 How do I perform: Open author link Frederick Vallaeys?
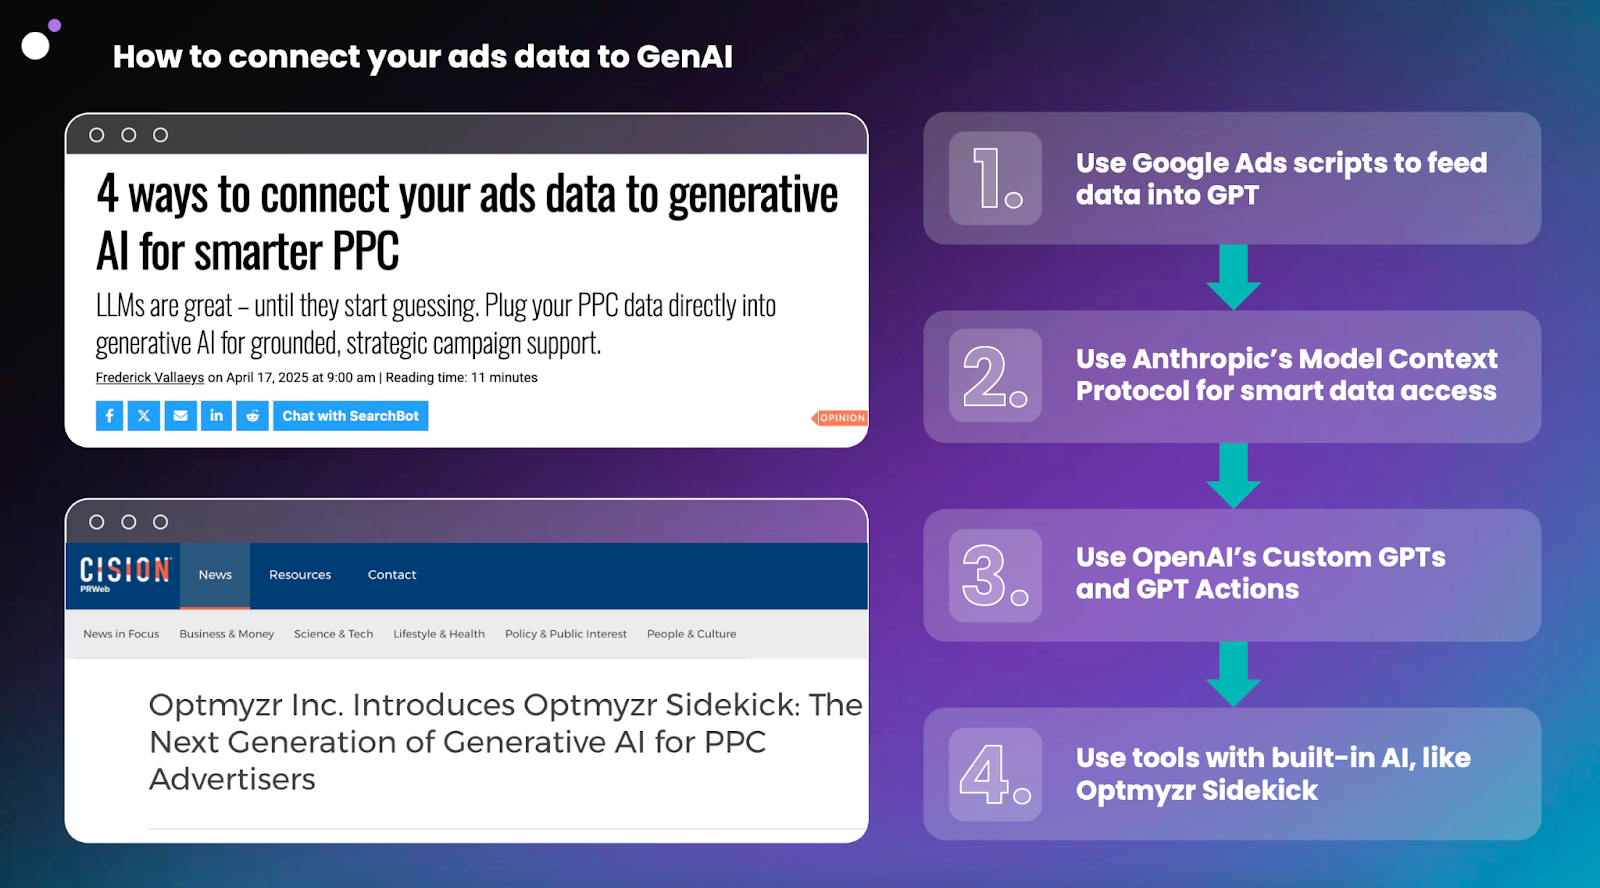click(150, 378)
